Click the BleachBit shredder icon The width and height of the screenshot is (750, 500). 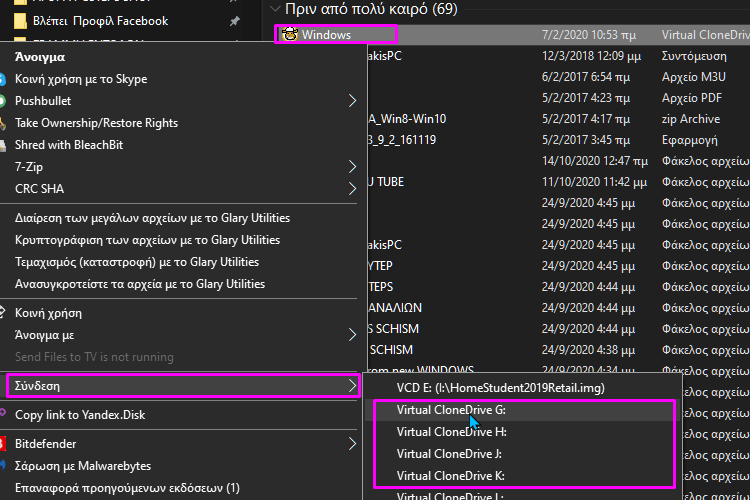(x=2, y=145)
